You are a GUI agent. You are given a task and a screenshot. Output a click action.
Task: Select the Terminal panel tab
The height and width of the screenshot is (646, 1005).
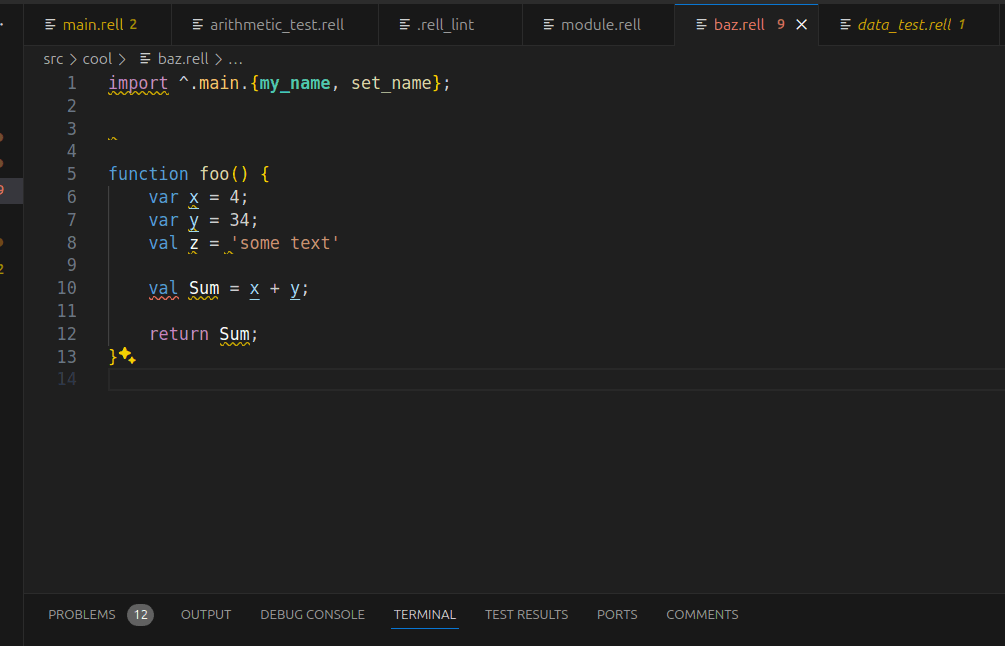coord(424,615)
